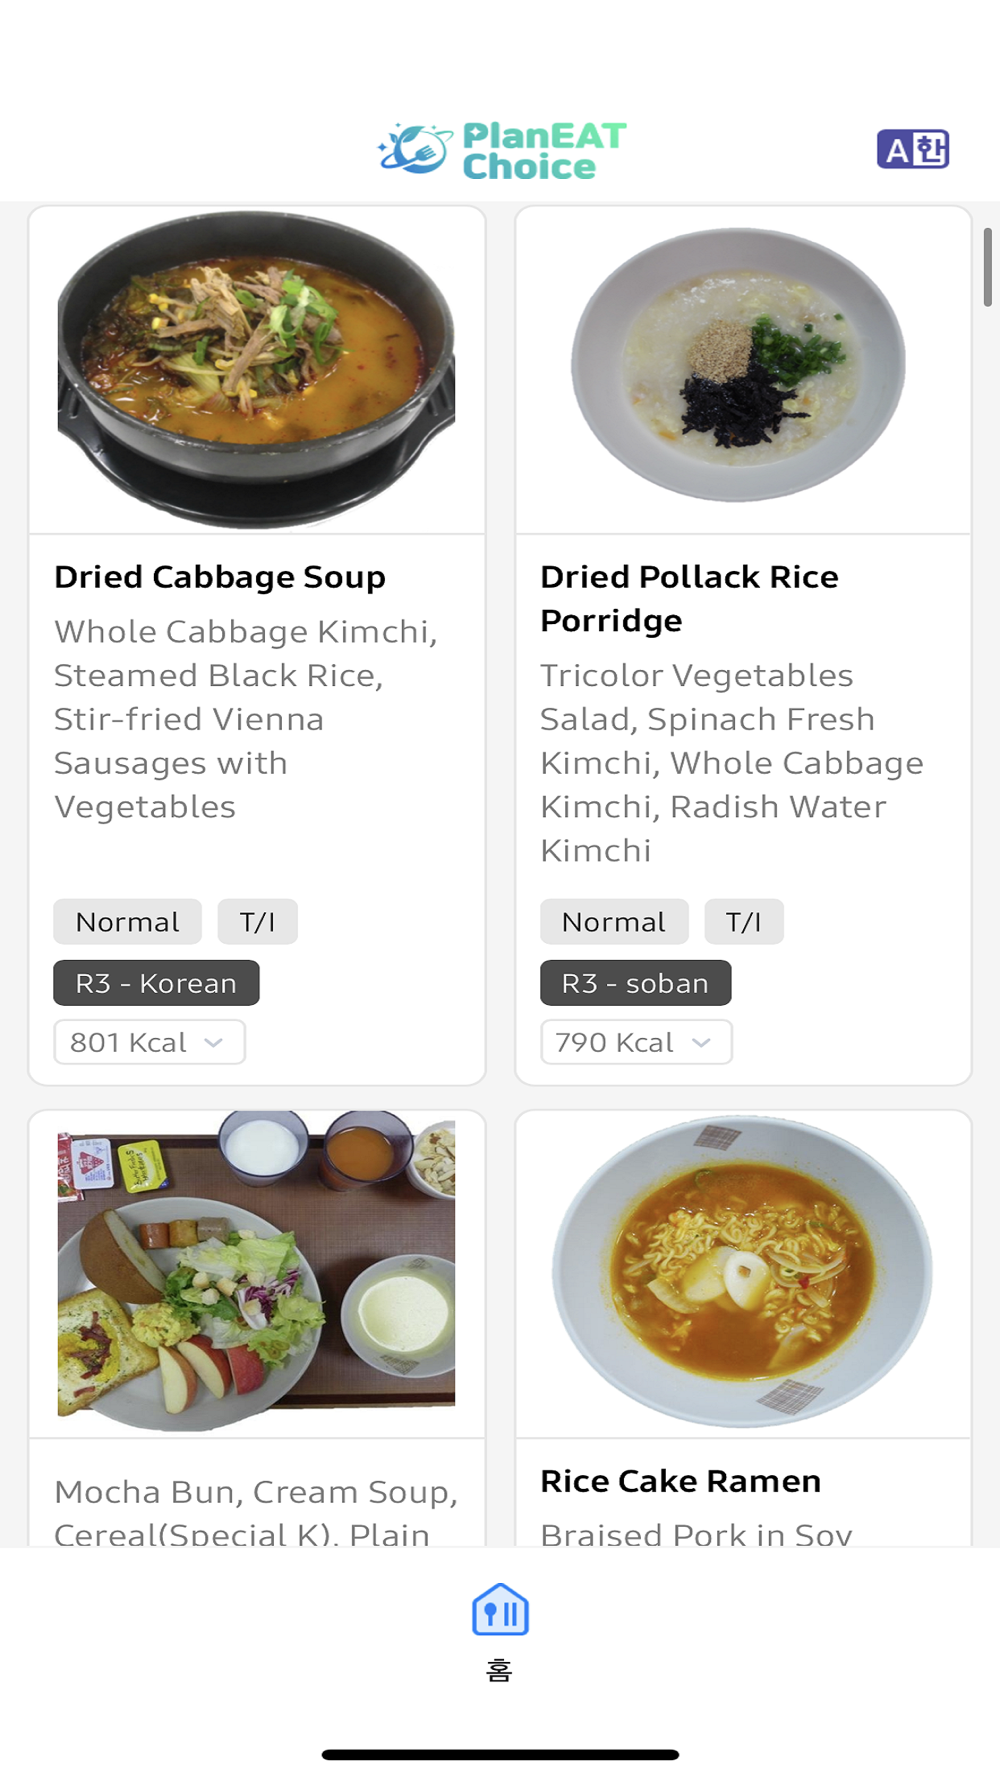
Task: Open the home tab icon at bottom
Action: point(500,1609)
